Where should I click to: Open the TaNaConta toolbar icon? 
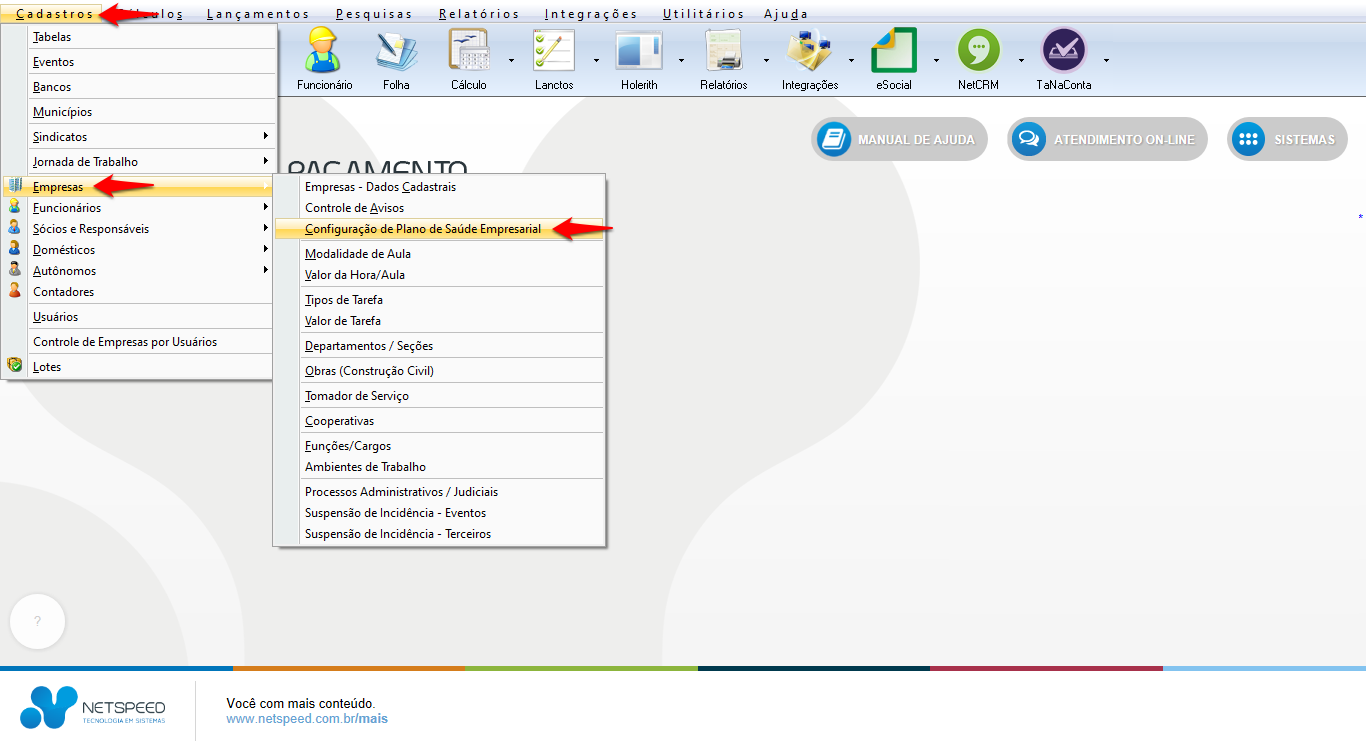[1063, 58]
